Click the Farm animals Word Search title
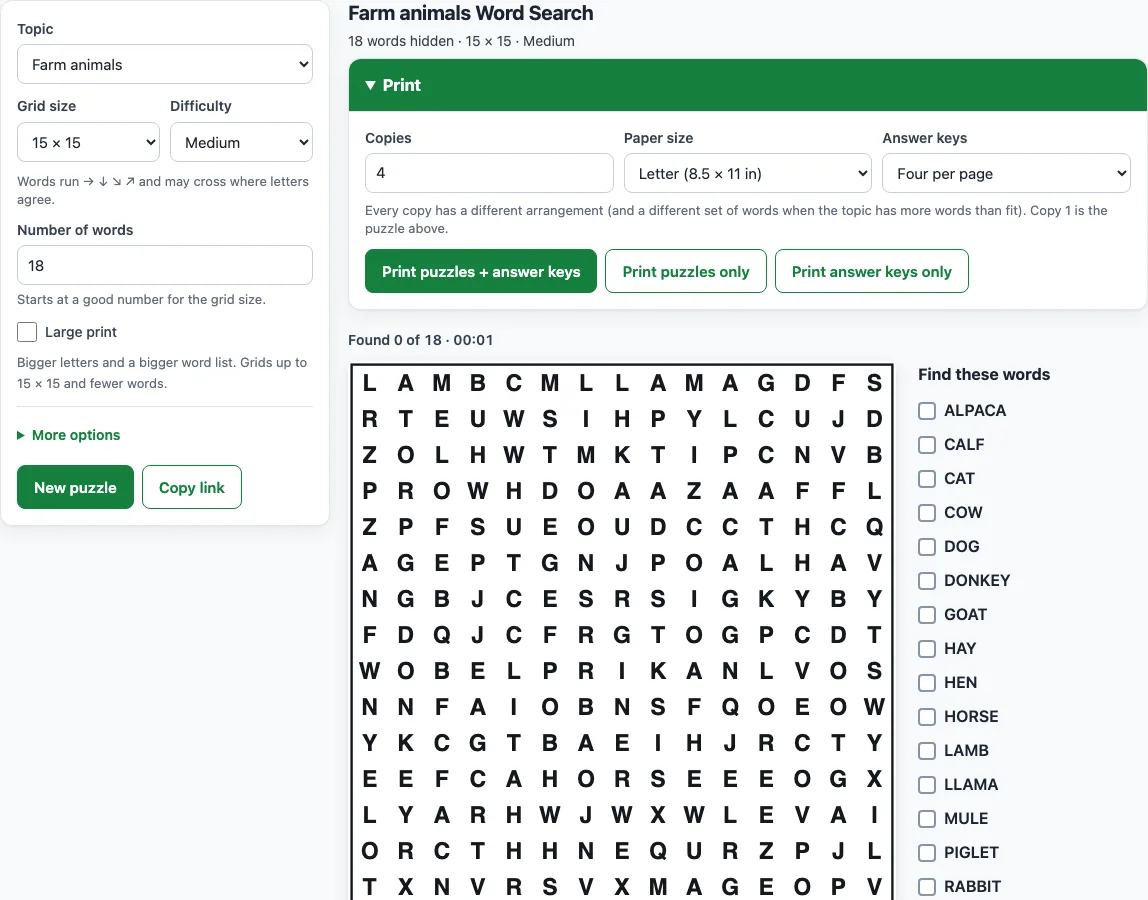1148x900 pixels. point(471,13)
